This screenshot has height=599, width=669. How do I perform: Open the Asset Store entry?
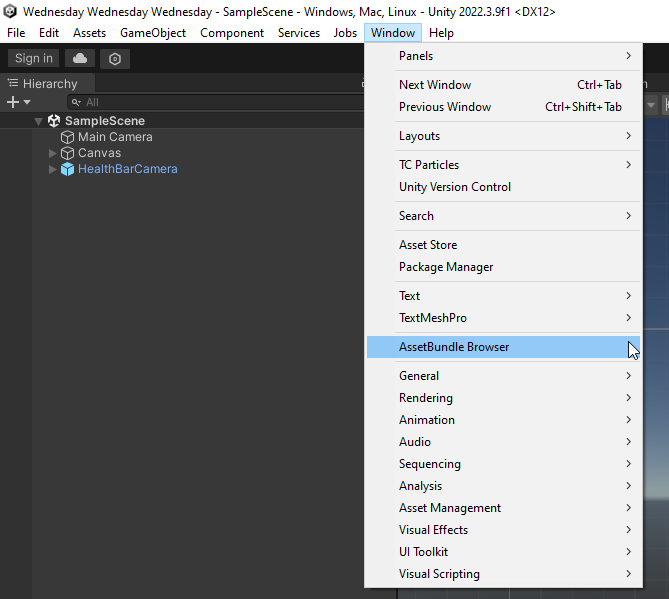(504, 245)
